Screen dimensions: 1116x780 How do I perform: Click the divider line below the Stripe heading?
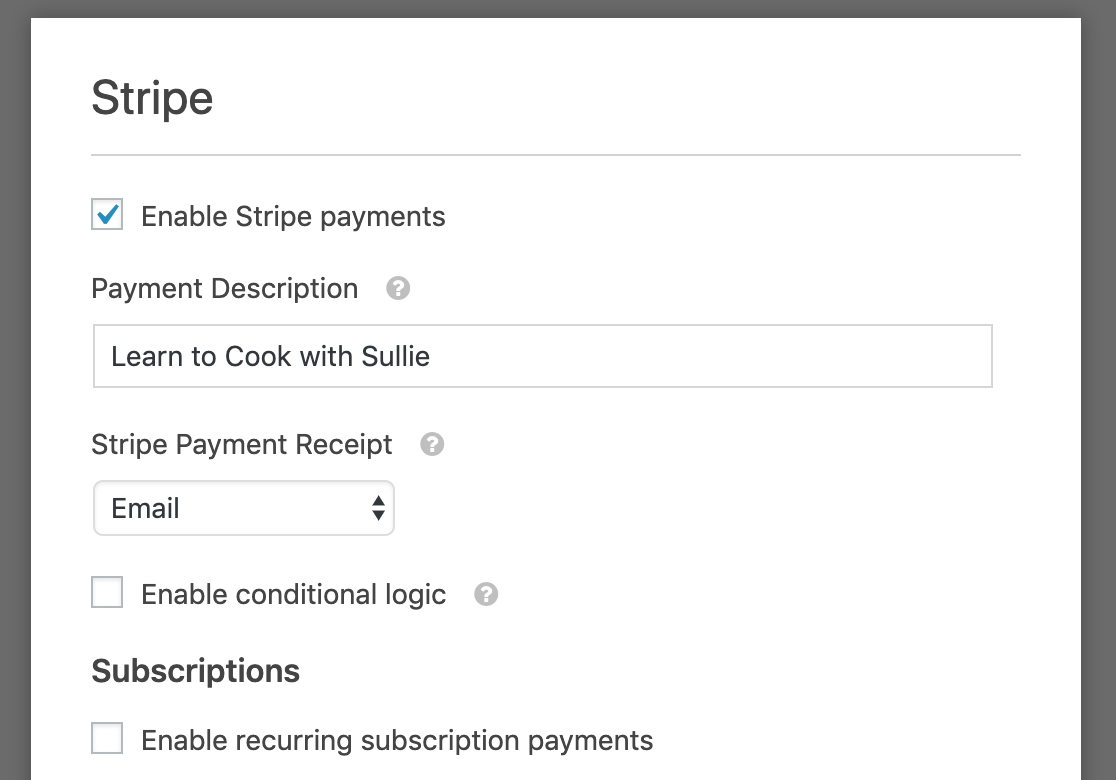pos(555,156)
